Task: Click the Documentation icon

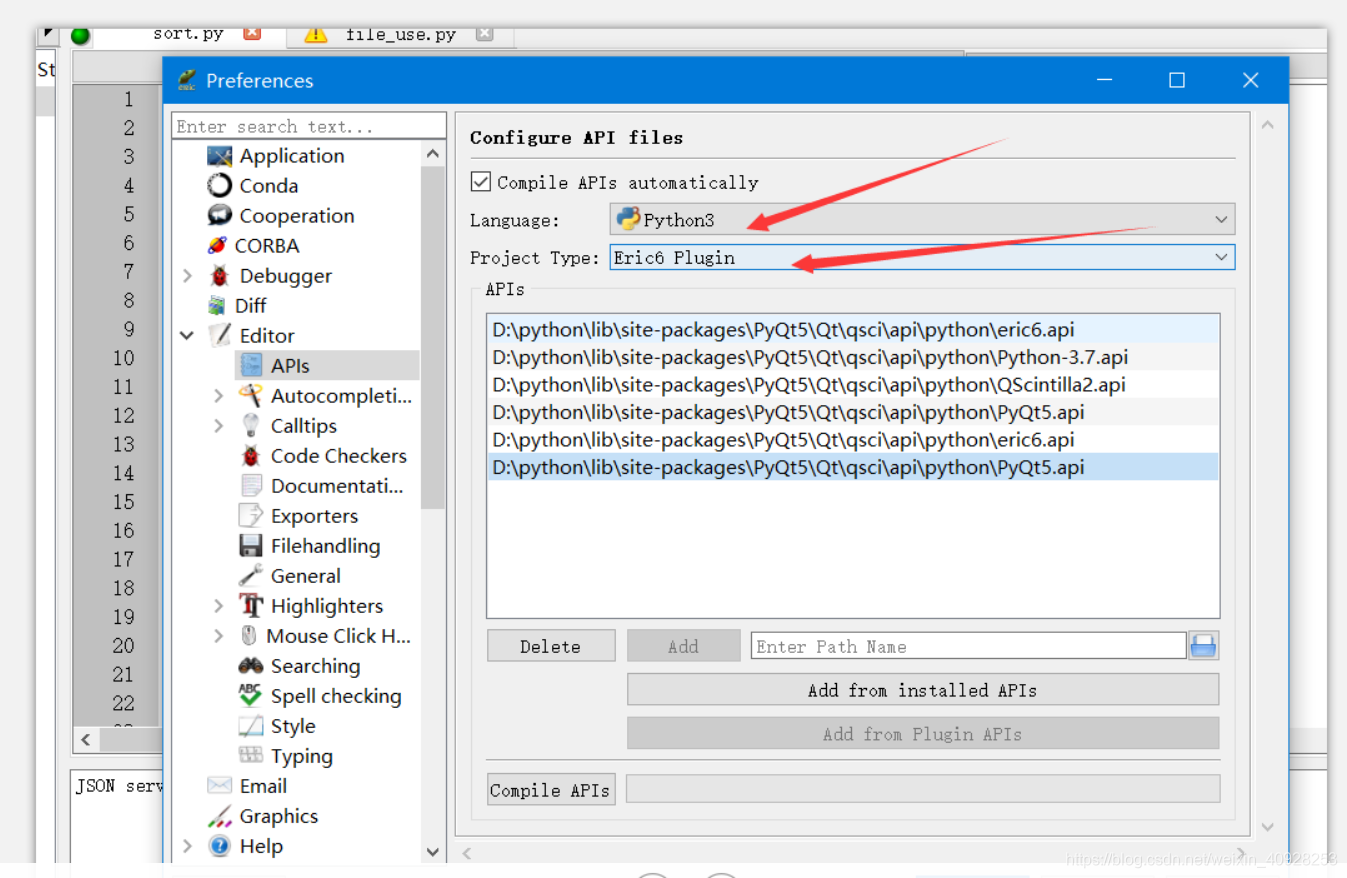Action: point(251,486)
